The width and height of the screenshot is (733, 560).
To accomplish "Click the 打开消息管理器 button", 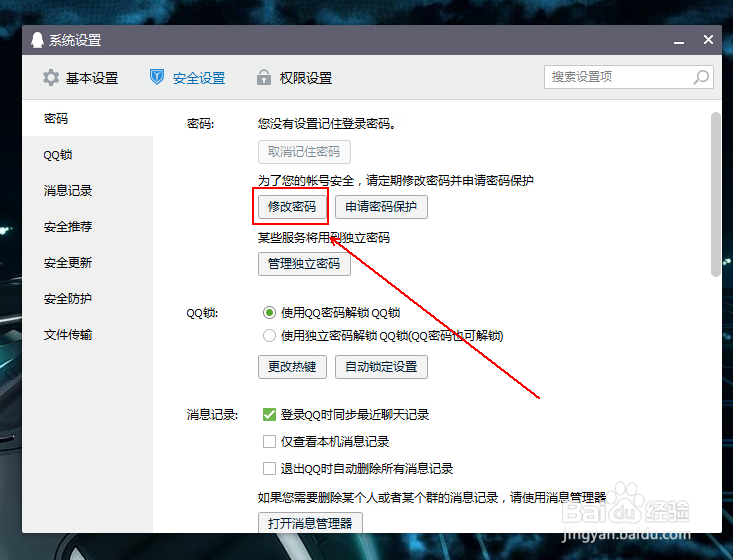I will pos(310,523).
